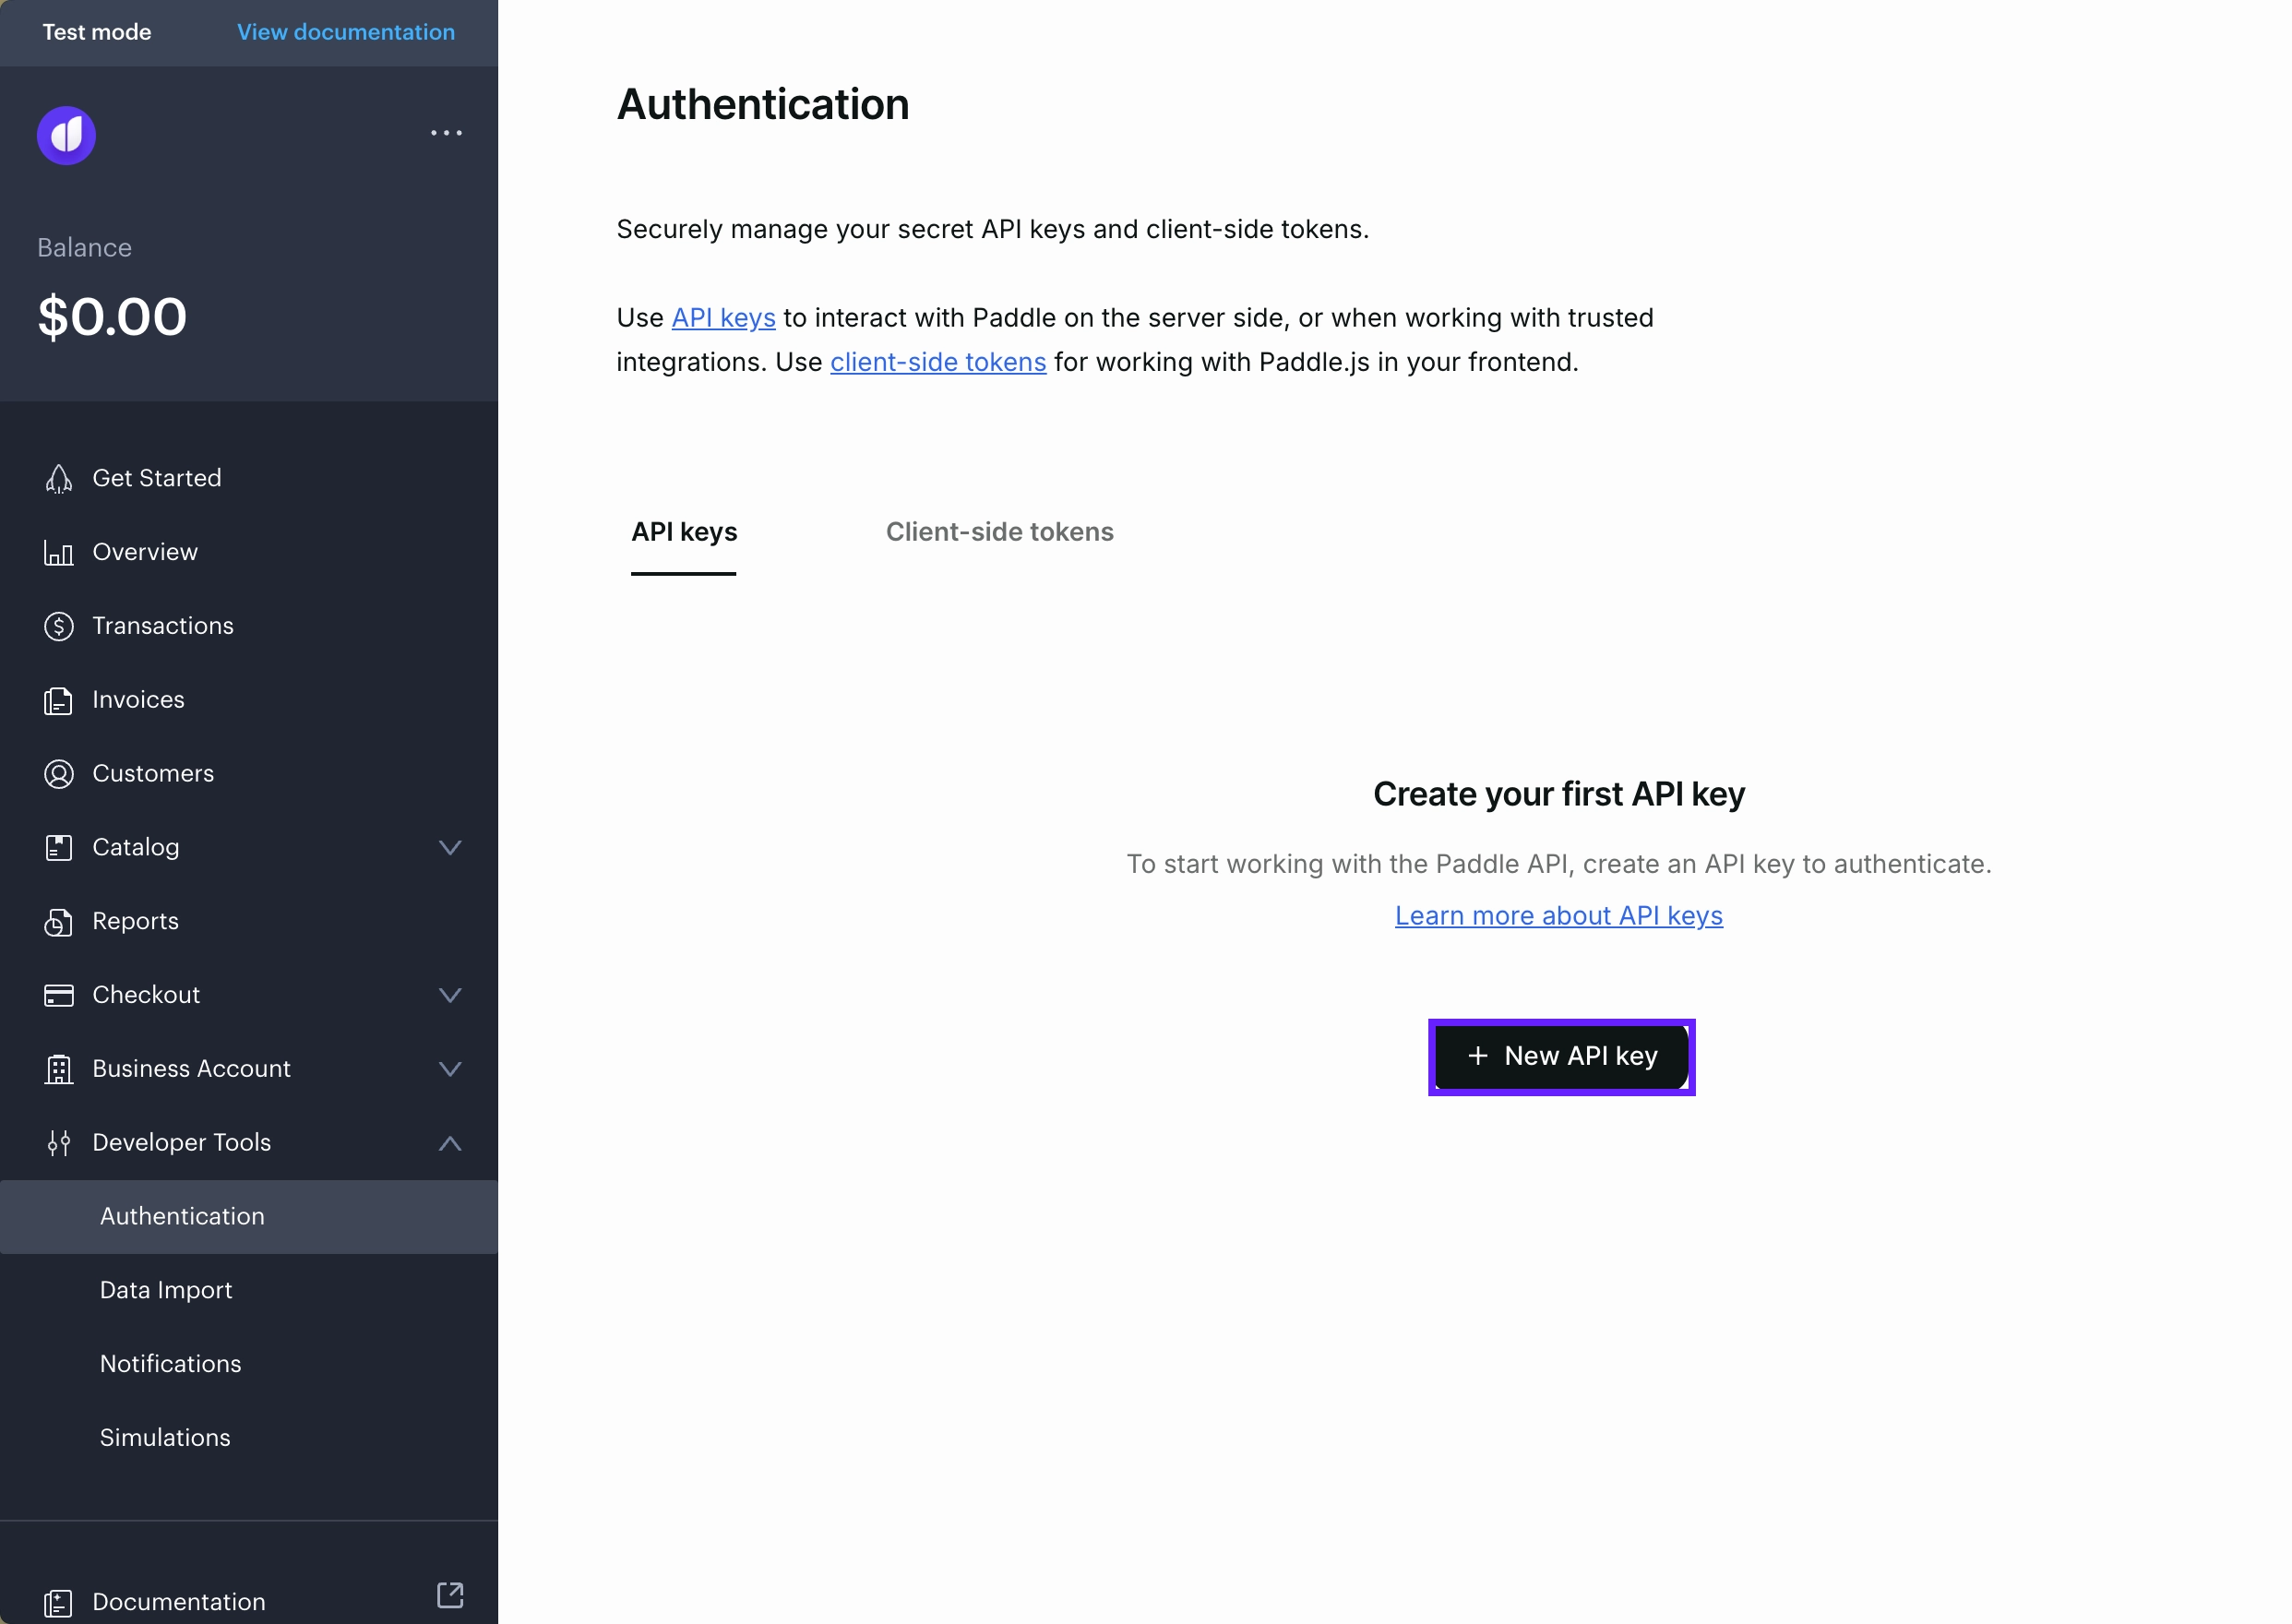
Task: Expand the Checkout section chevron
Action: (x=450, y=995)
